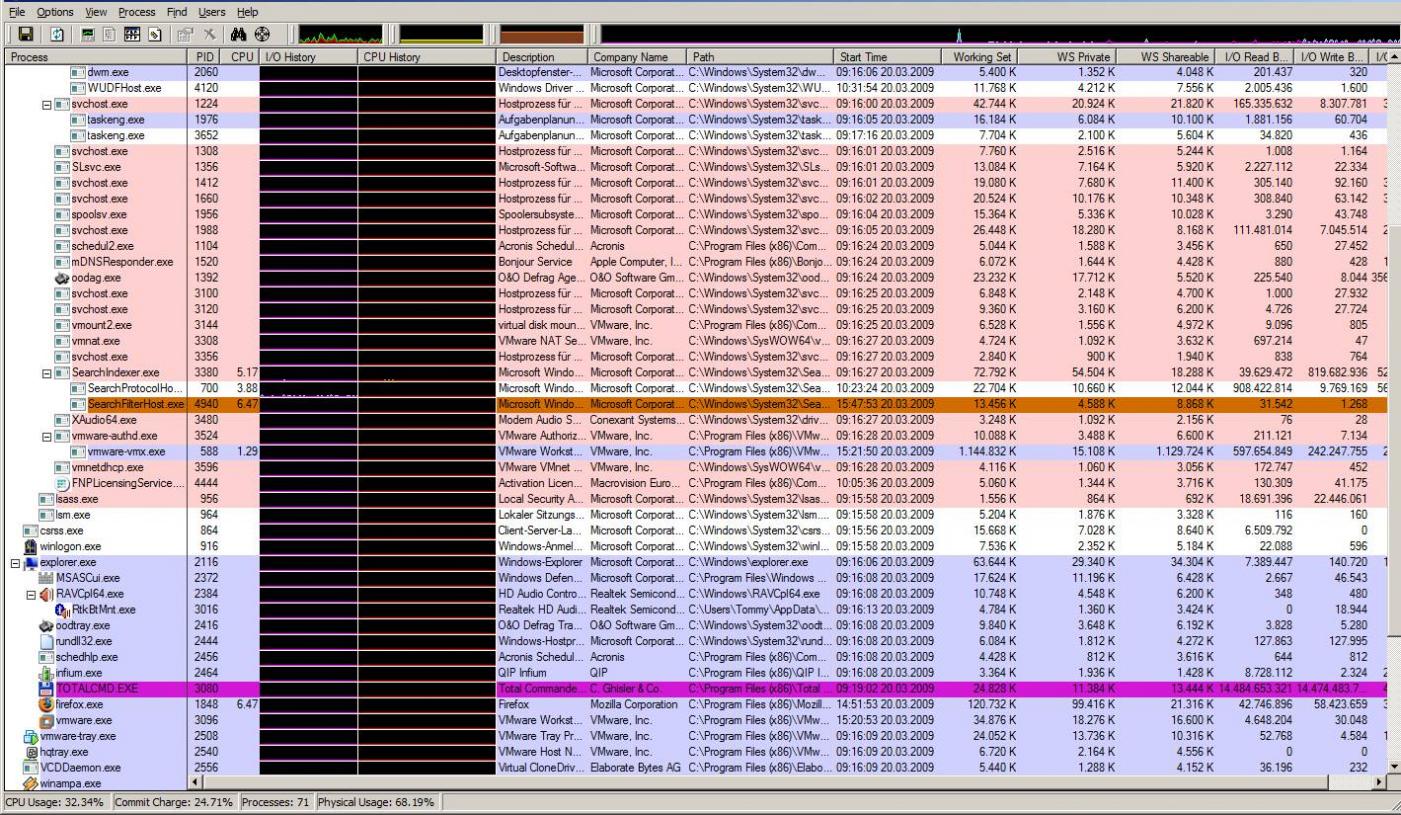Screen dimensions: 1401x815
Task: Collapse the RAVCpl64.exe tree node
Action: coord(31,594)
